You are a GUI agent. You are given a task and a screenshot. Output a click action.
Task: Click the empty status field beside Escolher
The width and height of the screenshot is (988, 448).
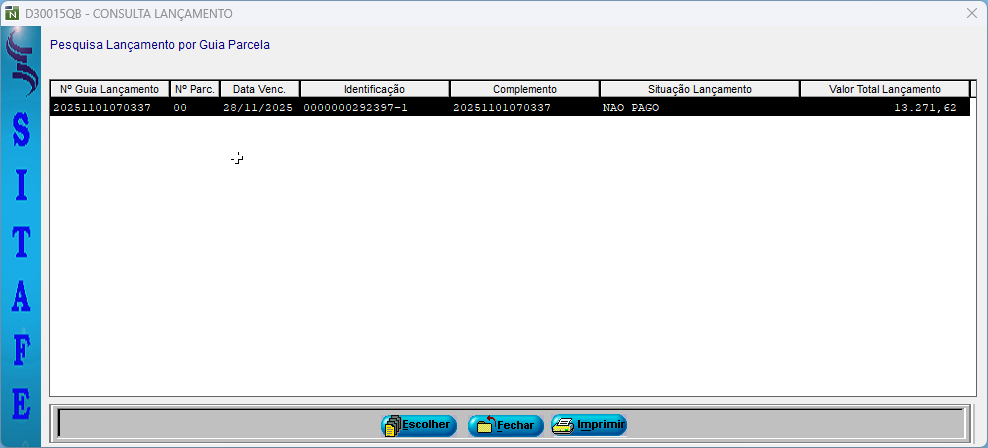215,424
